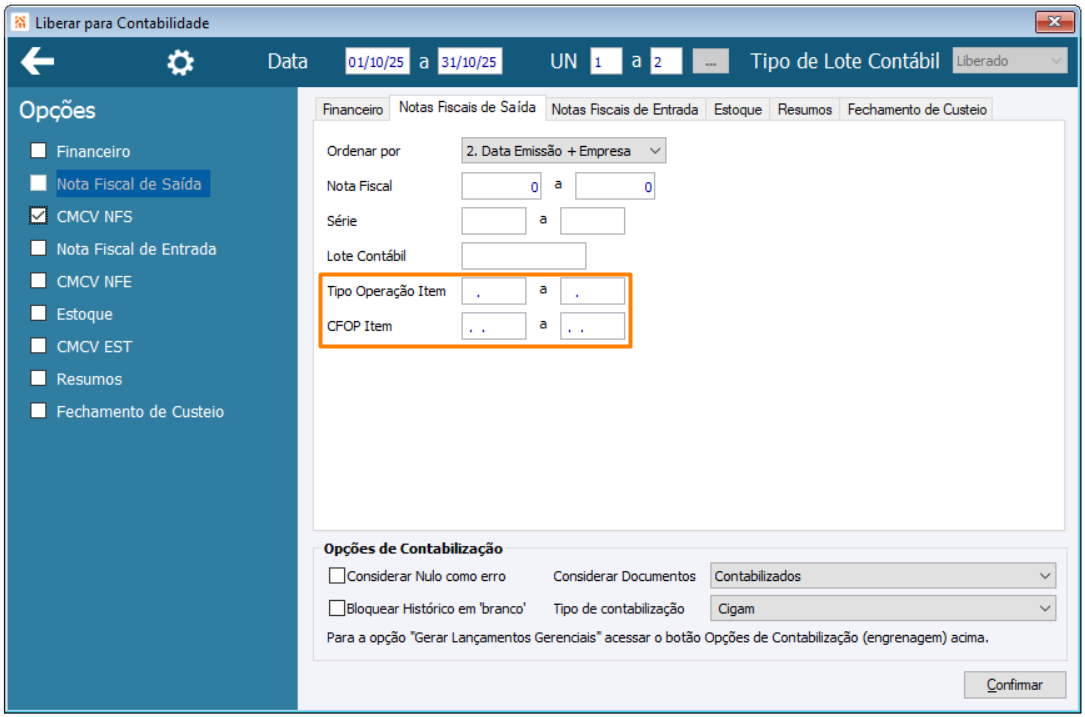Image resolution: width=1085 pixels, height=717 pixels.
Task: Enable Considerar Nulo como erro
Action: (337, 576)
